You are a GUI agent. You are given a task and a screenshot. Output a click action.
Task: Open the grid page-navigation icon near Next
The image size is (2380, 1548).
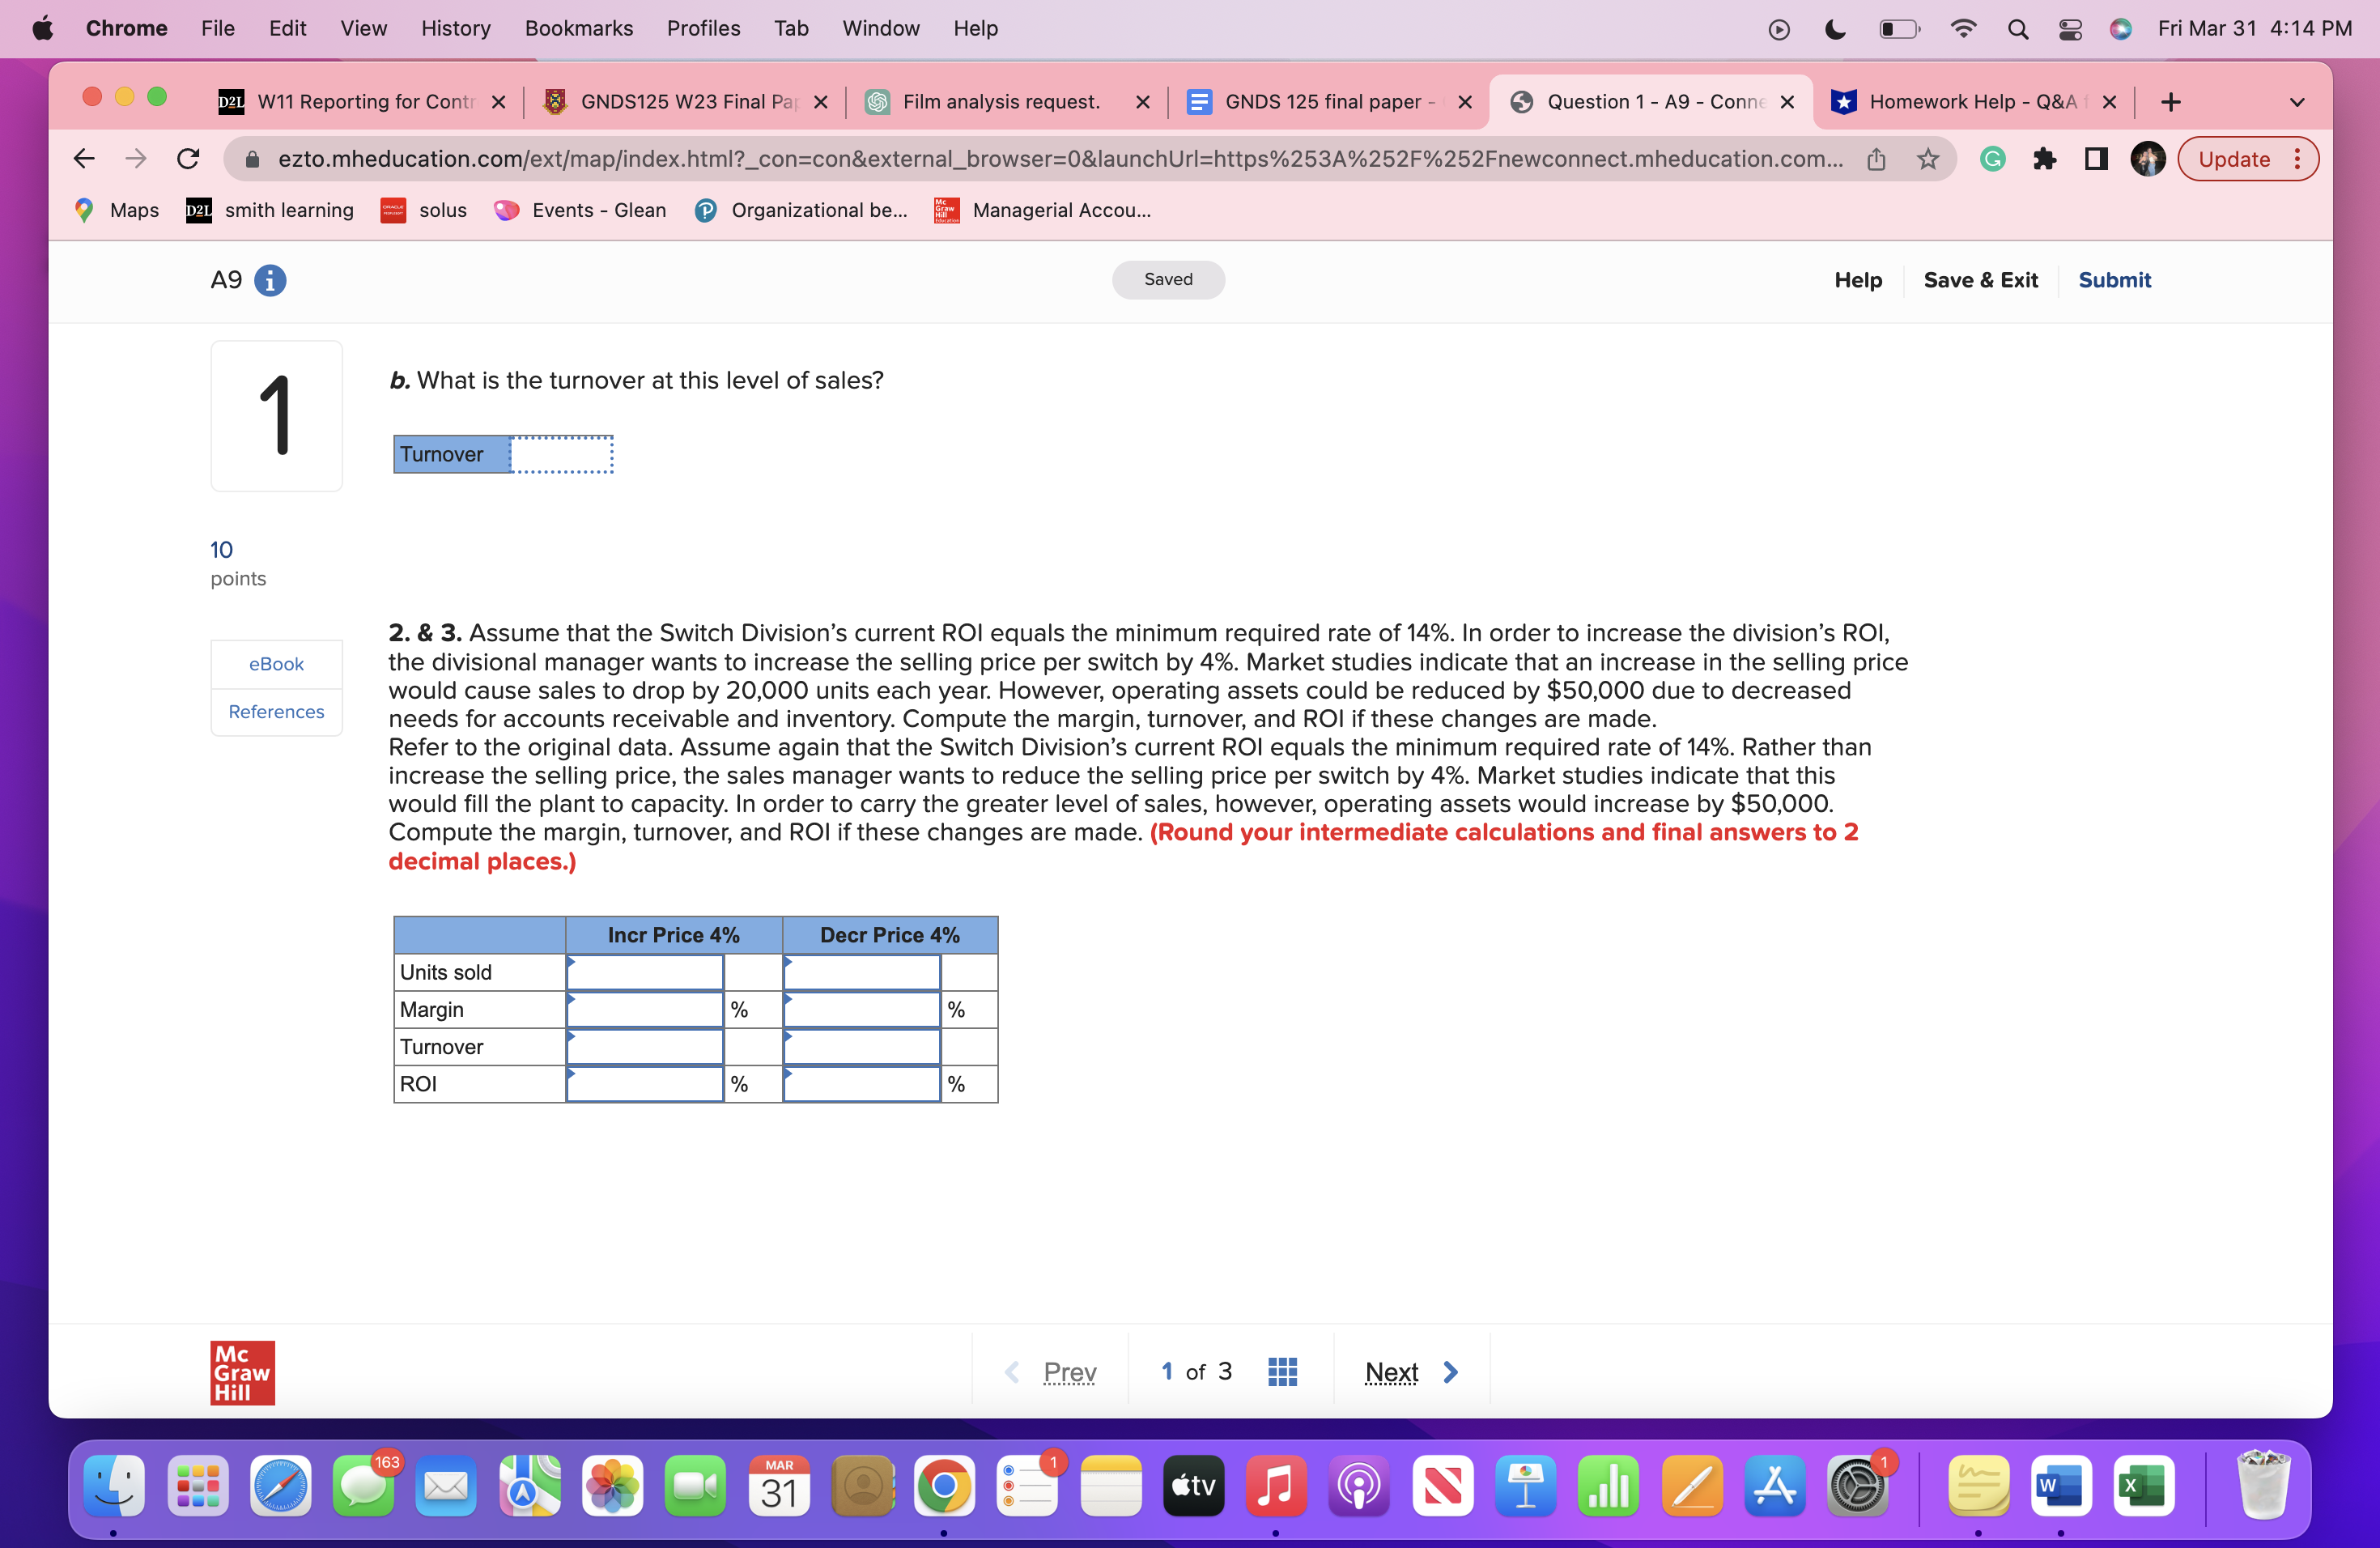click(1282, 1371)
